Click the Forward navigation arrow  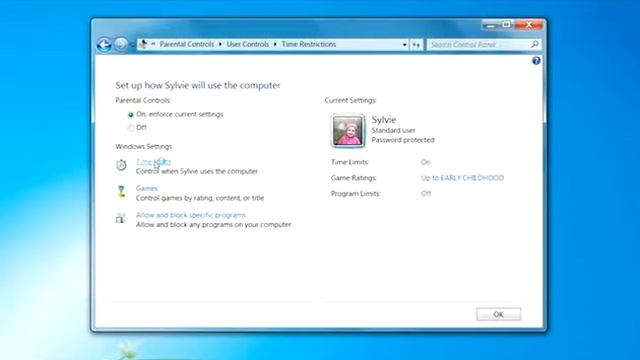[121, 44]
